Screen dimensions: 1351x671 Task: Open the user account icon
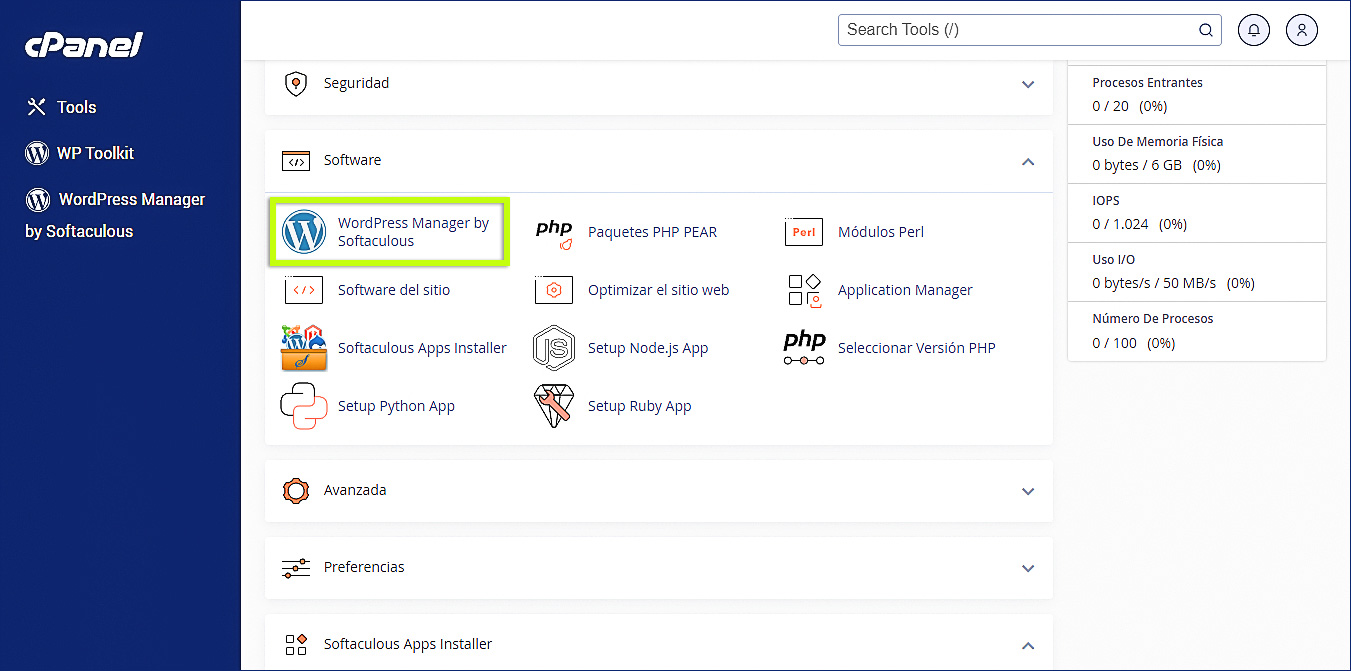coord(1302,30)
